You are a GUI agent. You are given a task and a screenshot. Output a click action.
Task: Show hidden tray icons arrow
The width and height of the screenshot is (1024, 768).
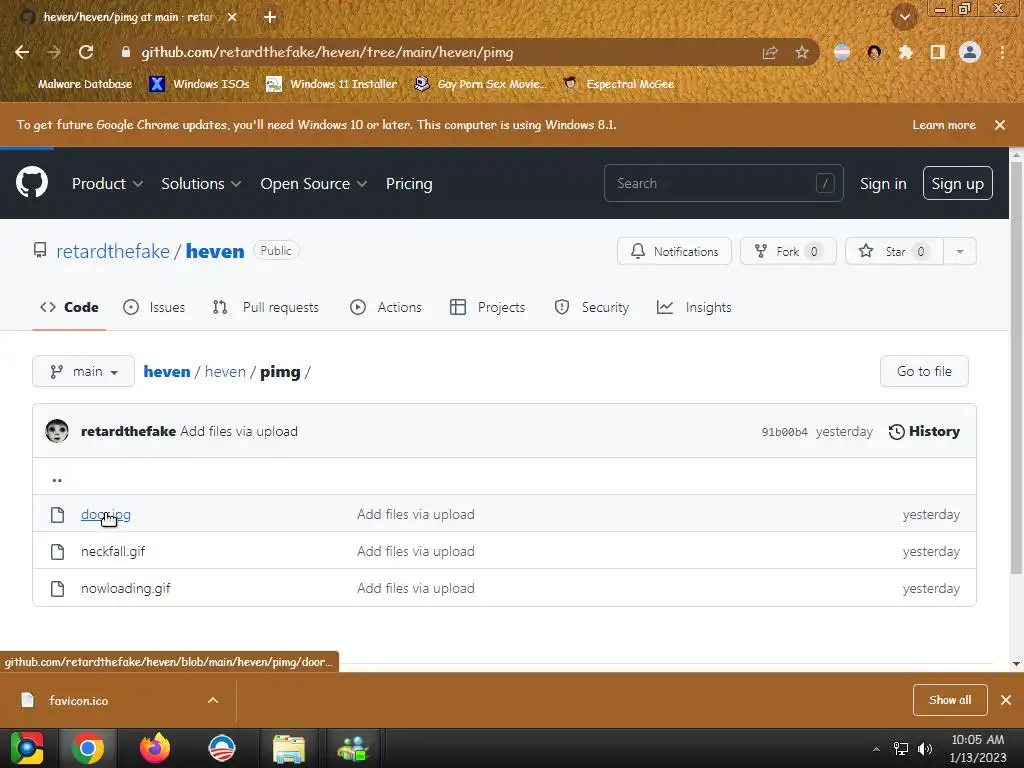pos(876,749)
